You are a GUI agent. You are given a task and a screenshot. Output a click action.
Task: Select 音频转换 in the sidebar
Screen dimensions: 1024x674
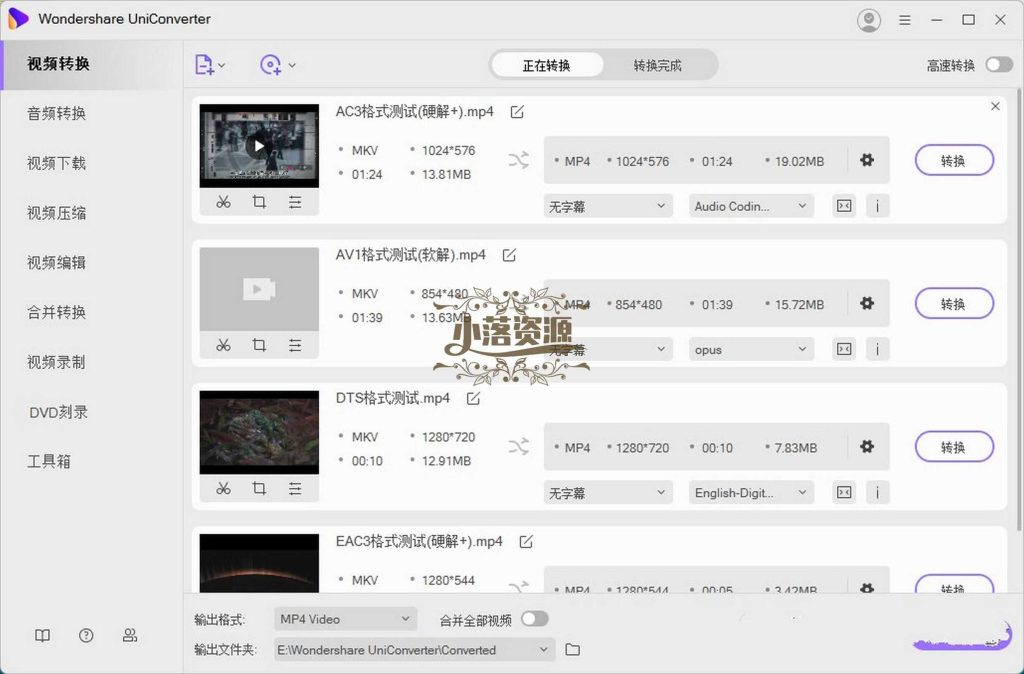[x=57, y=114]
